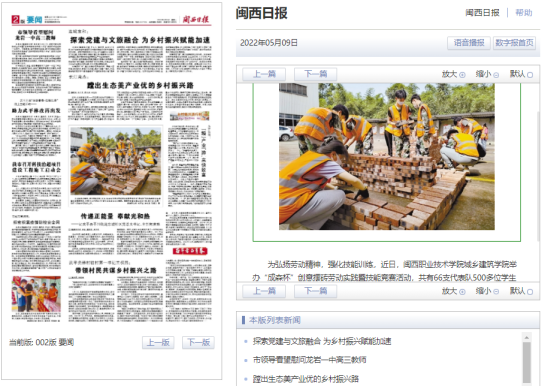Click the bottom 放大 zoom-in icon
The width and height of the screenshot is (548, 386).
point(462,292)
